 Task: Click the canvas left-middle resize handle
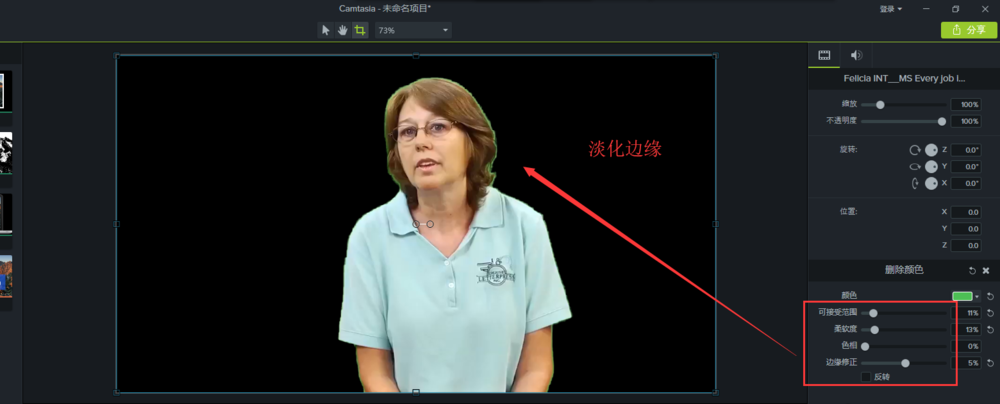[x=116, y=224]
